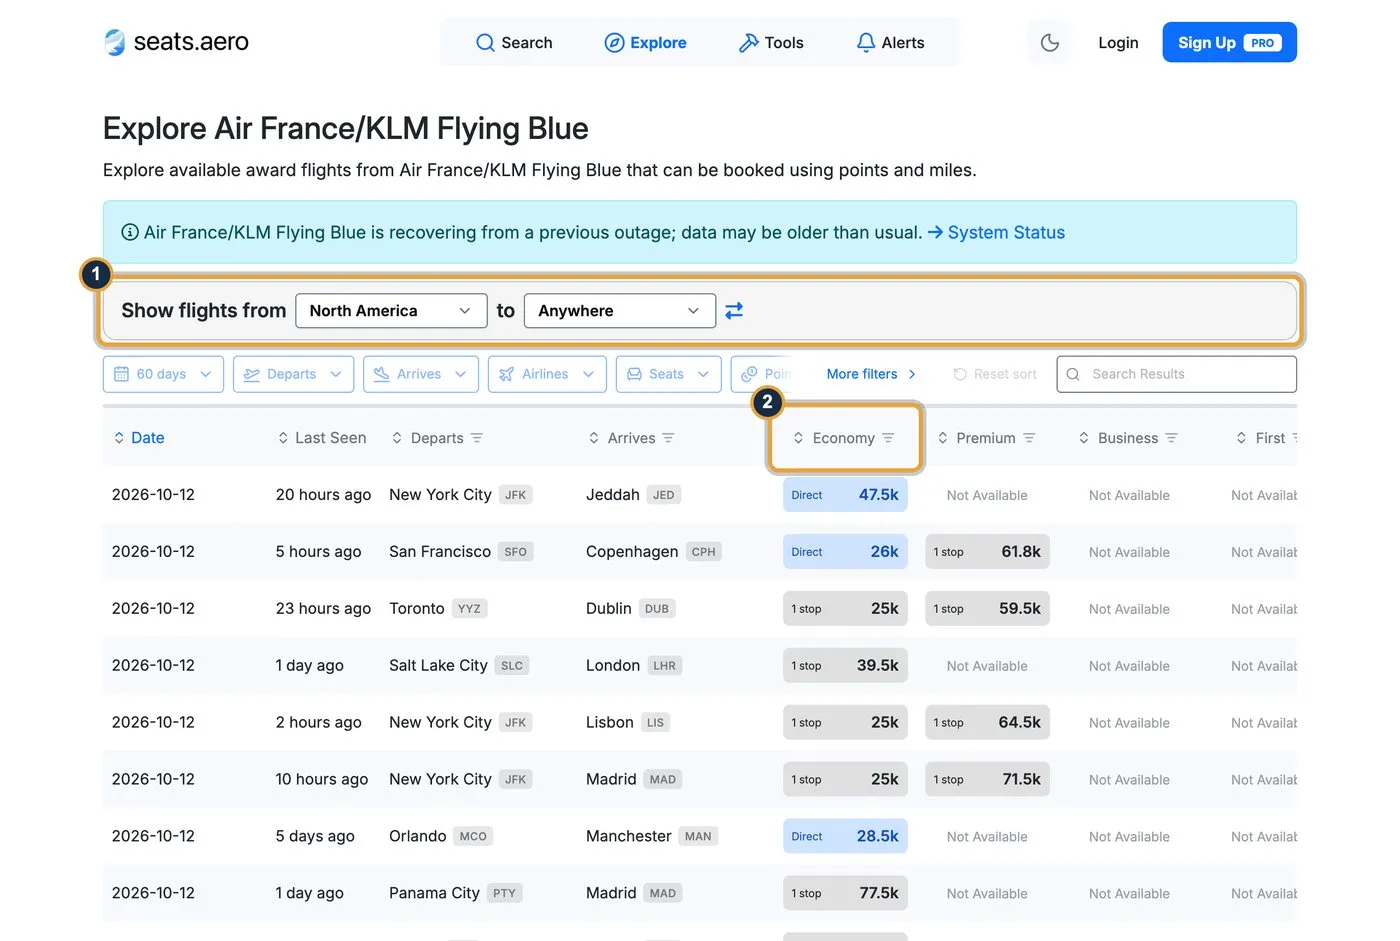
Task: Click the info icon in the outage banner
Action: point(130,232)
